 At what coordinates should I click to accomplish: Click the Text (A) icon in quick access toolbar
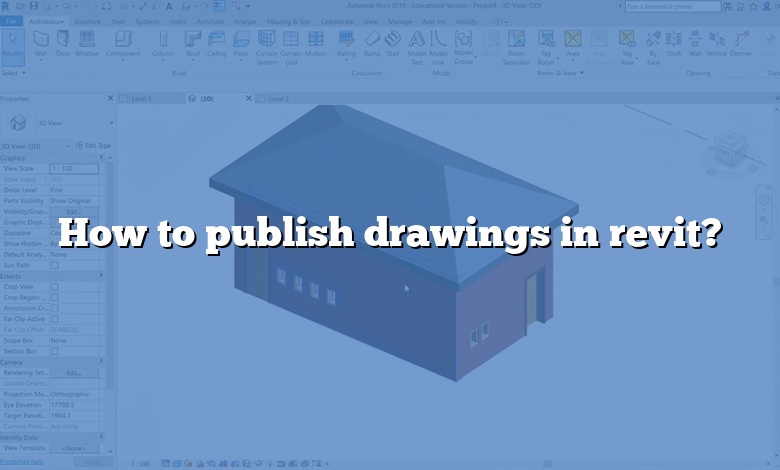(169, 6)
